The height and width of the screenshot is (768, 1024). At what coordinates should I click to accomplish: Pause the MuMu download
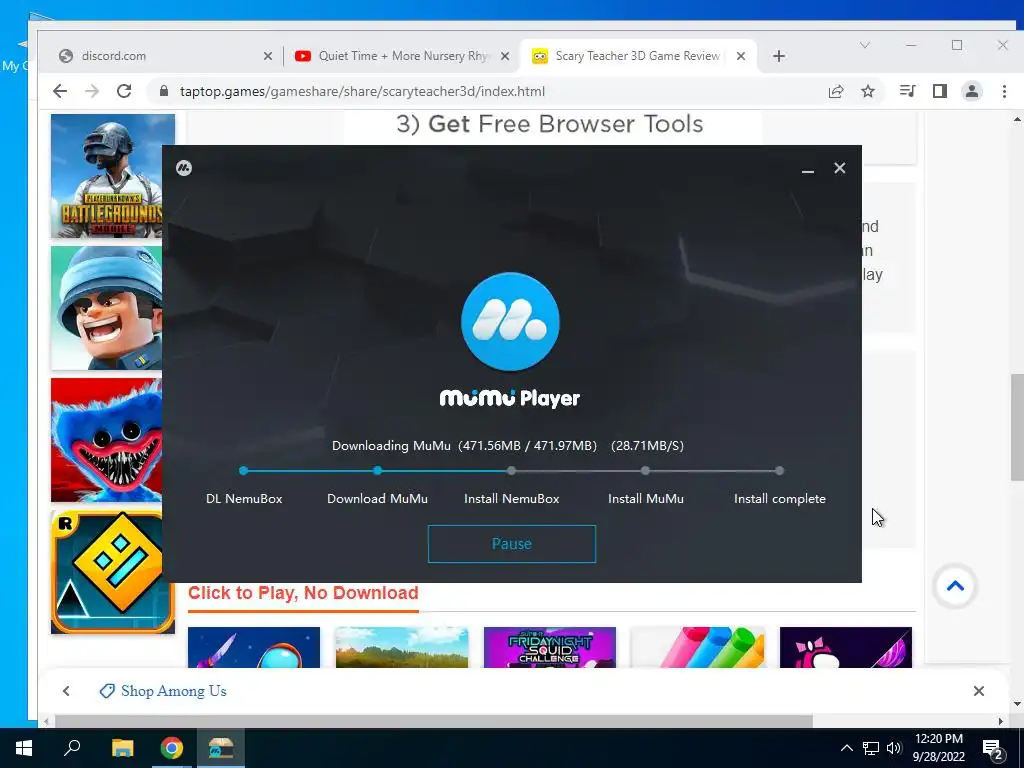[511, 543]
